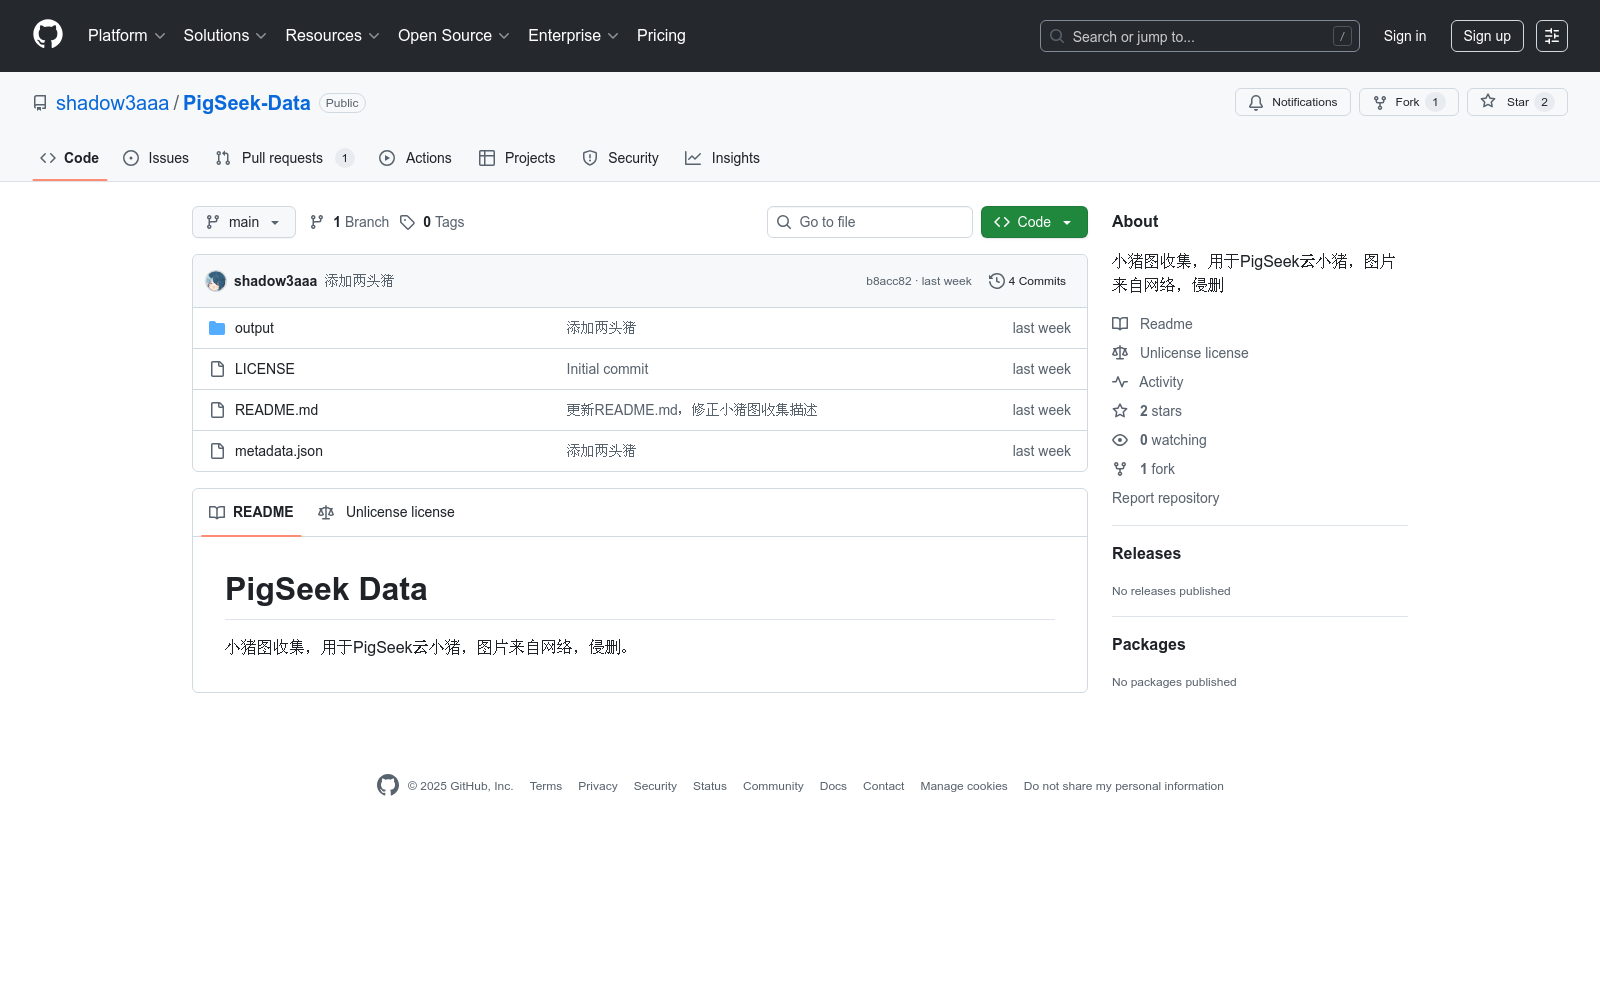
Task: Click the 4 Commits link
Action: click(1028, 281)
